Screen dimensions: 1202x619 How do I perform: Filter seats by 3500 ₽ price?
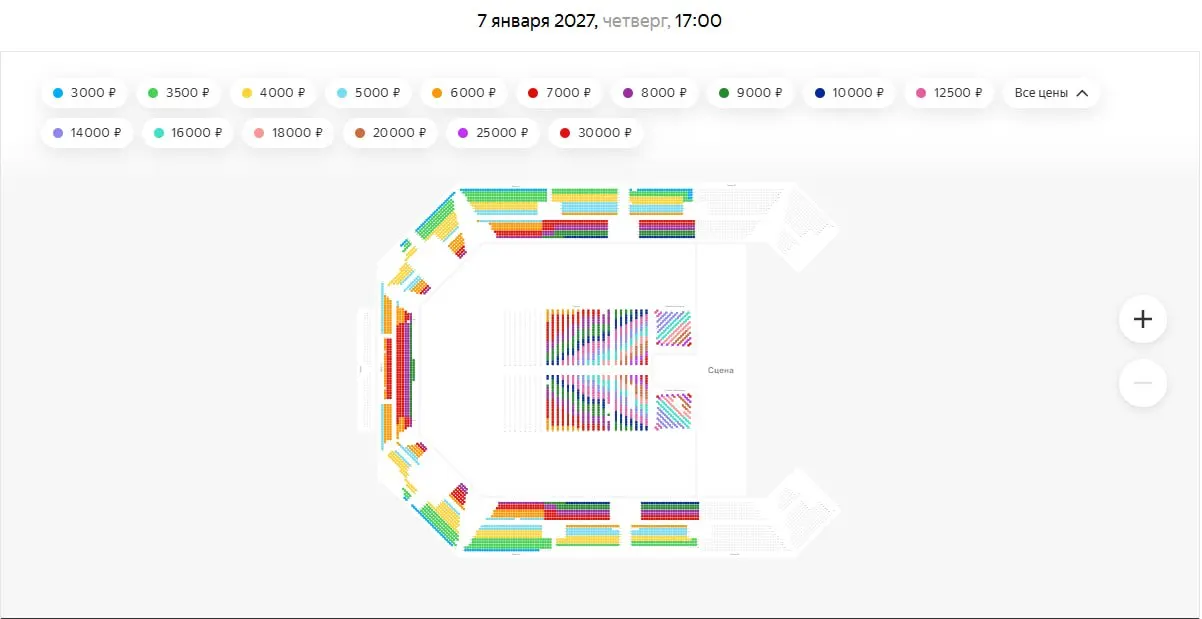179,93
